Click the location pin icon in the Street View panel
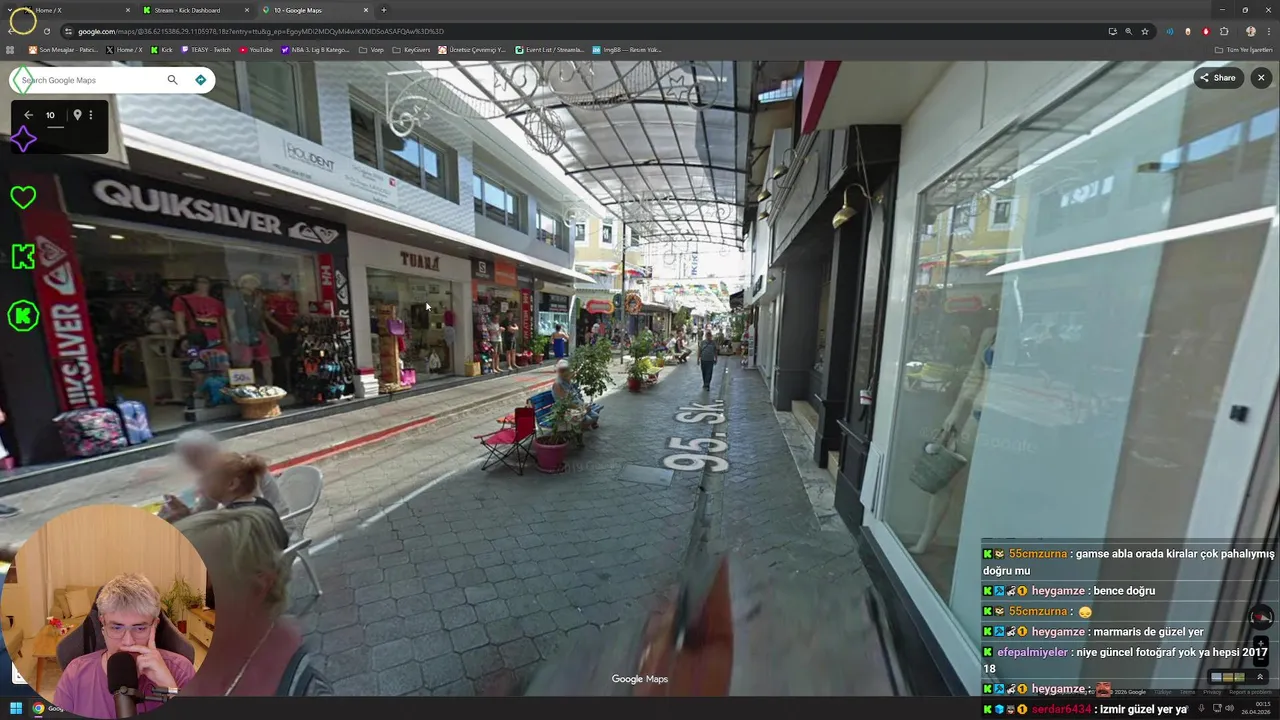The height and width of the screenshot is (720, 1280). click(x=77, y=115)
